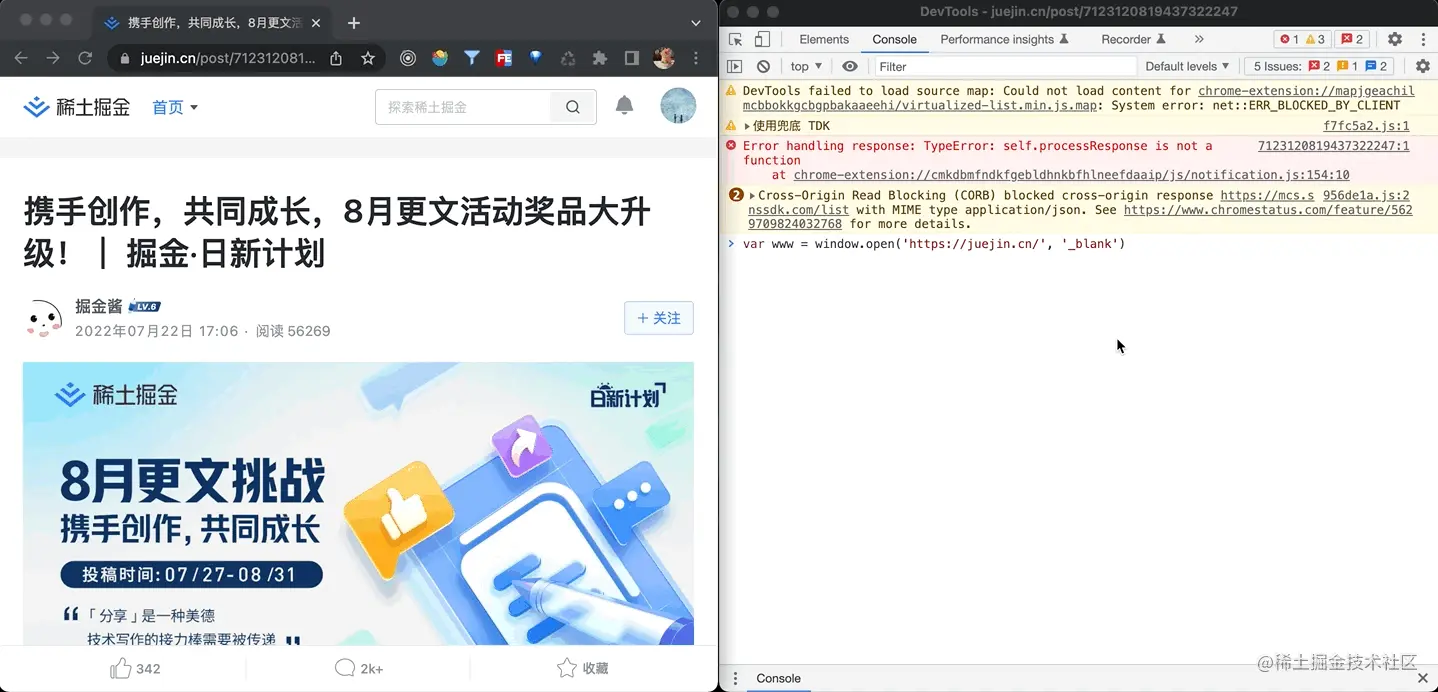
Task: Share this page from address bar
Action: tap(336, 59)
